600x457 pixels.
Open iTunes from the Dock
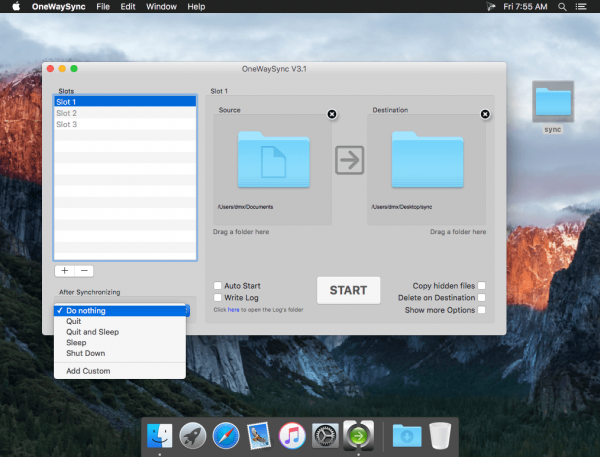pyautogui.click(x=292, y=436)
